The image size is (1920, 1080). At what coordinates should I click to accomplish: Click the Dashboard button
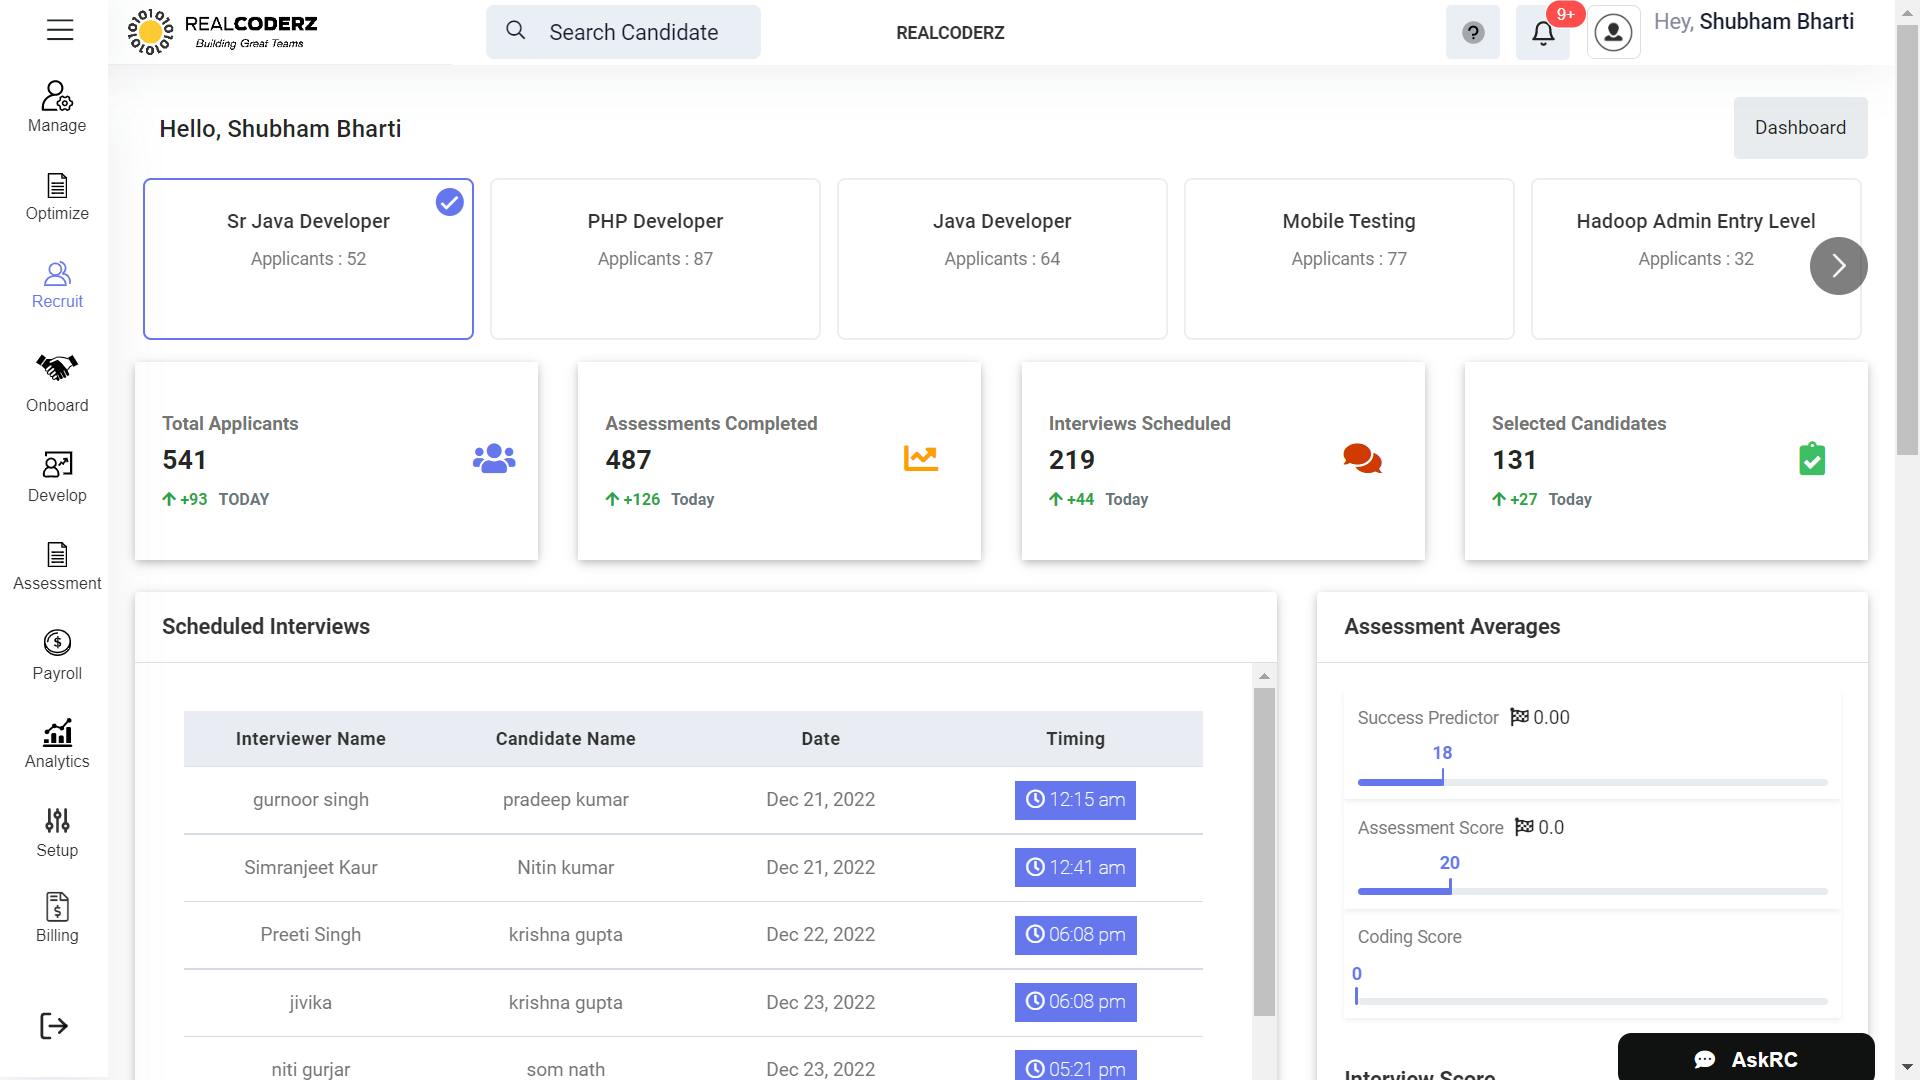(x=1800, y=128)
